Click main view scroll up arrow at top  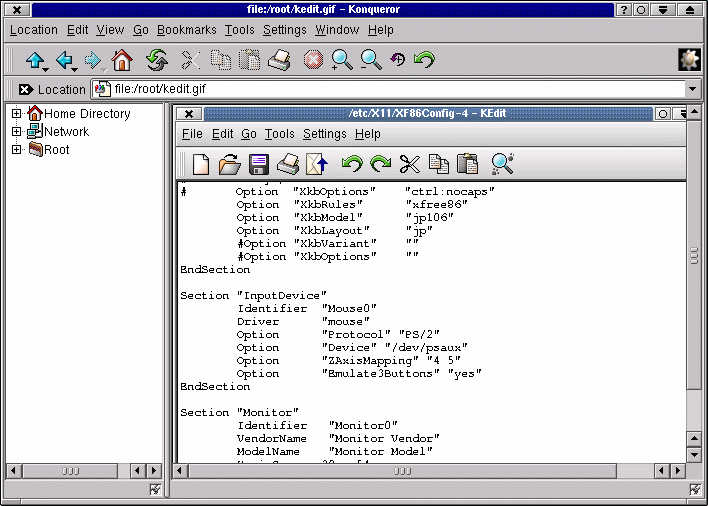pyautogui.click(x=694, y=111)
